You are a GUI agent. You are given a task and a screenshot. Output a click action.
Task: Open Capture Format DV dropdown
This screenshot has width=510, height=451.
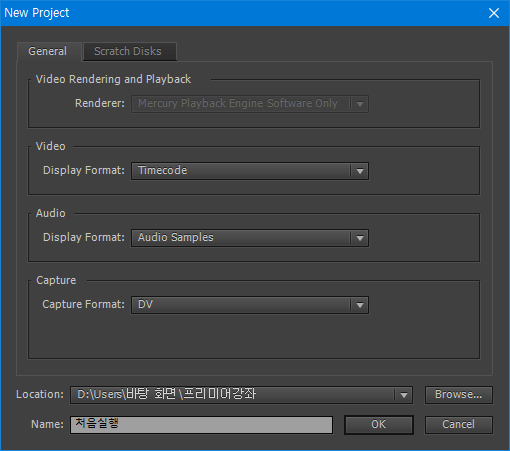[250, 305]
